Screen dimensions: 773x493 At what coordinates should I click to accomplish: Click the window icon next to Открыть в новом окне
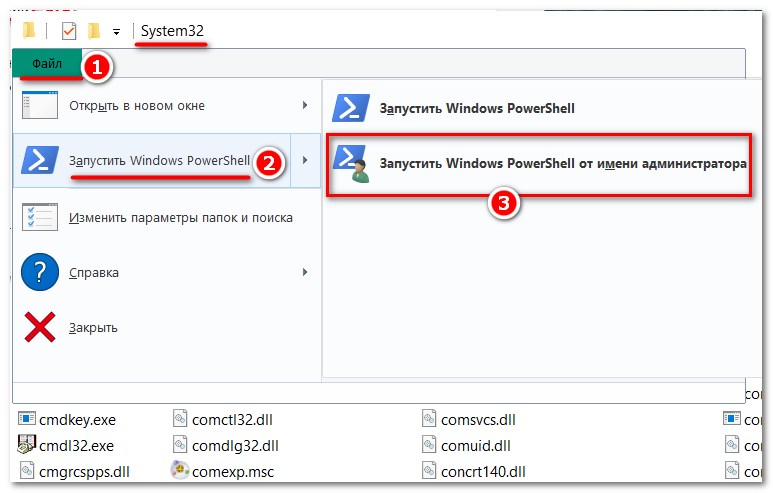point(40,105)
